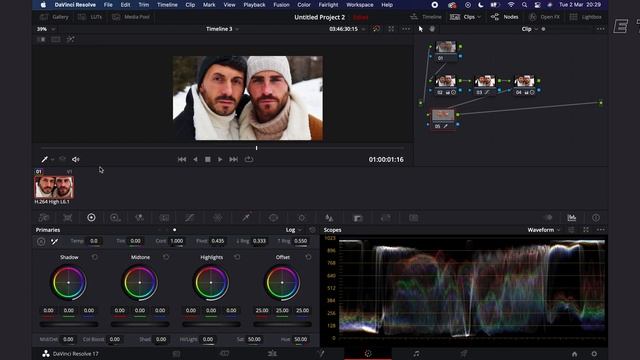Open the Scopes options menu
640x360 pixels.
click(600, 230)
